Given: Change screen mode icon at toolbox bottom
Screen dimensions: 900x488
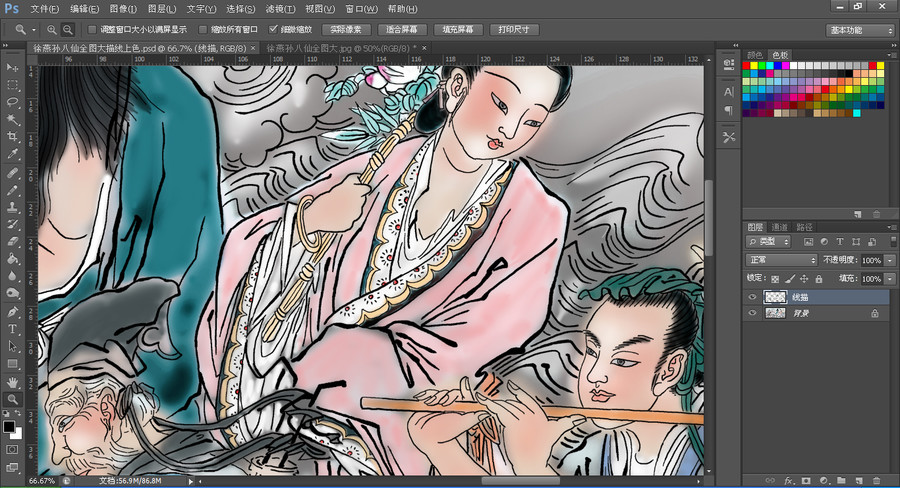Looking at the screenshot, I should click(12, 467).
